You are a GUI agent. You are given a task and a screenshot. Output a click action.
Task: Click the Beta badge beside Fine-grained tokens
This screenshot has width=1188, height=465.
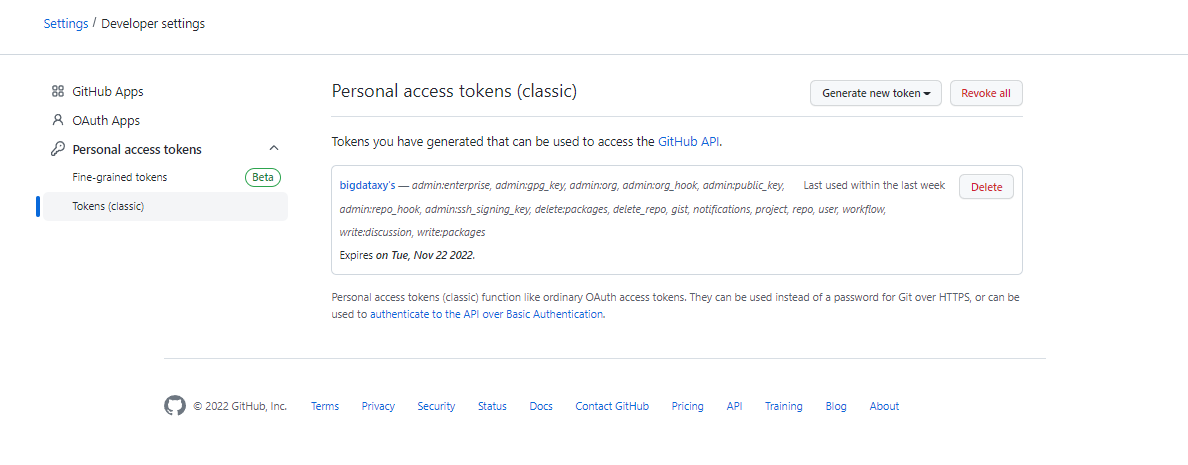pyautogui.click(x=263, y=177)
